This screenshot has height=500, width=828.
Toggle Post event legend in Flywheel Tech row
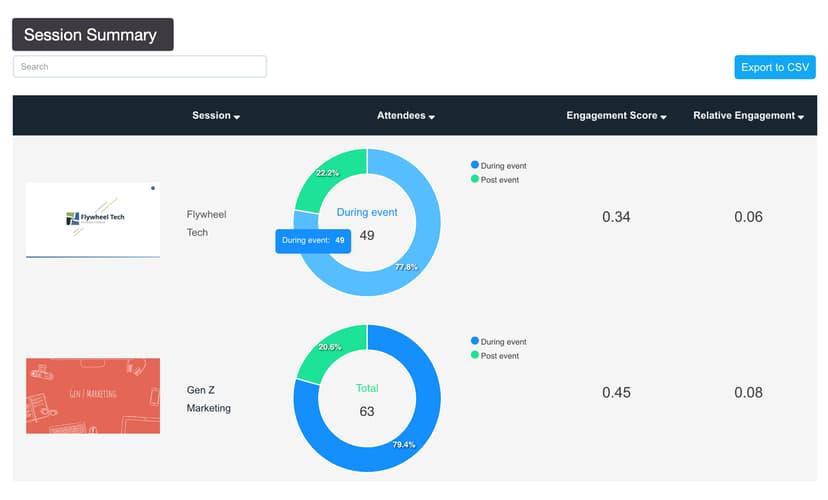494,180
